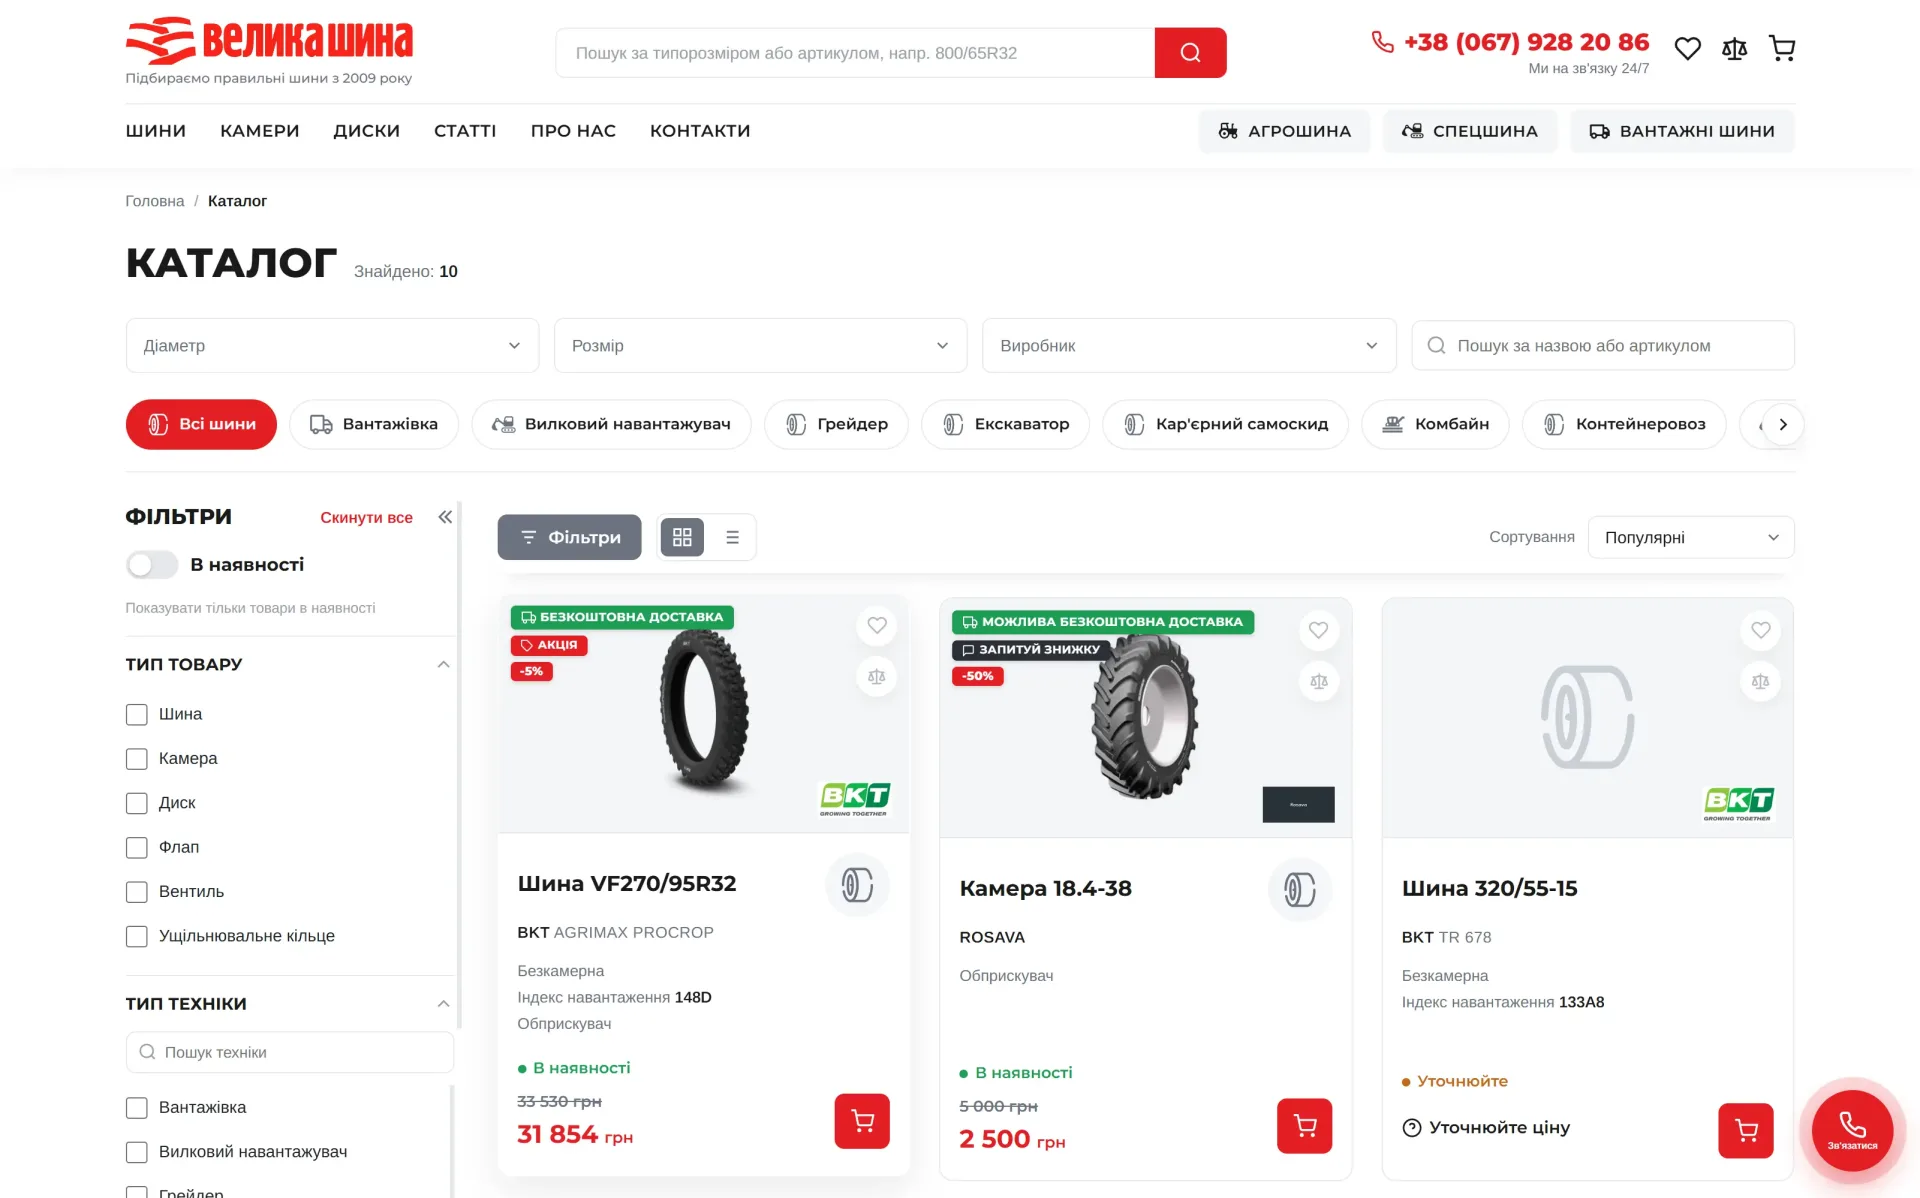The height and width of the screenshot is (1198, 1920).
Task: Open the Популярні sorting dropdown
Action: [1690, 537]
